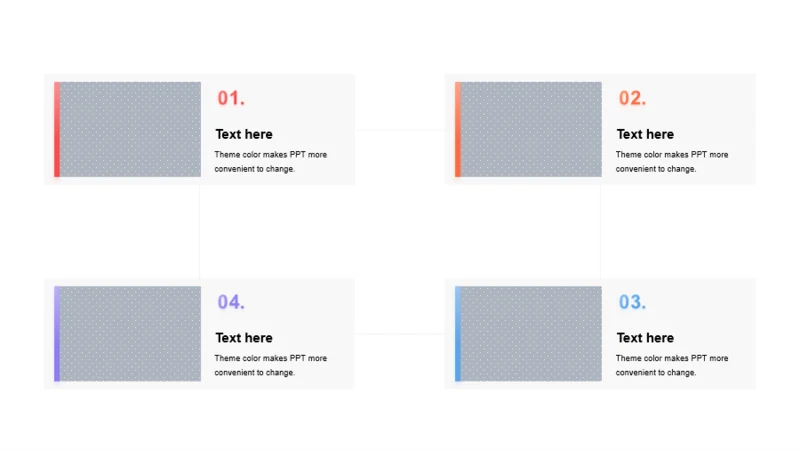Click the image placeholder in card 01
The height and width of the screenshot is (450, 800).
click(x=131, y=130)
